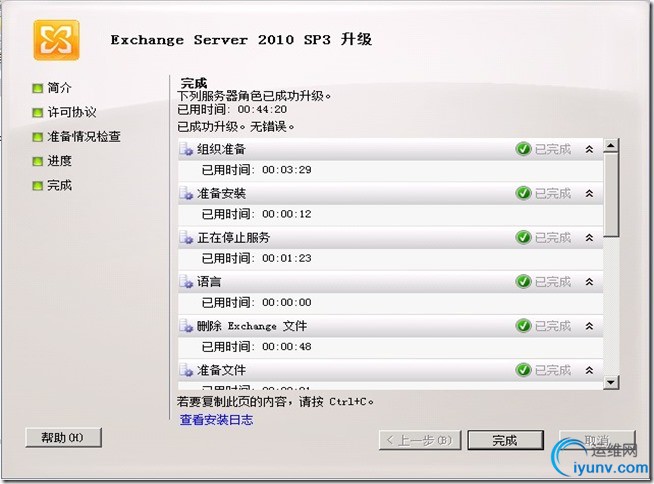The width and height of the screenshot is (654, 484).
Task: Click green square beside 简介
Action: pyautogui.click(x=38, y=88)
